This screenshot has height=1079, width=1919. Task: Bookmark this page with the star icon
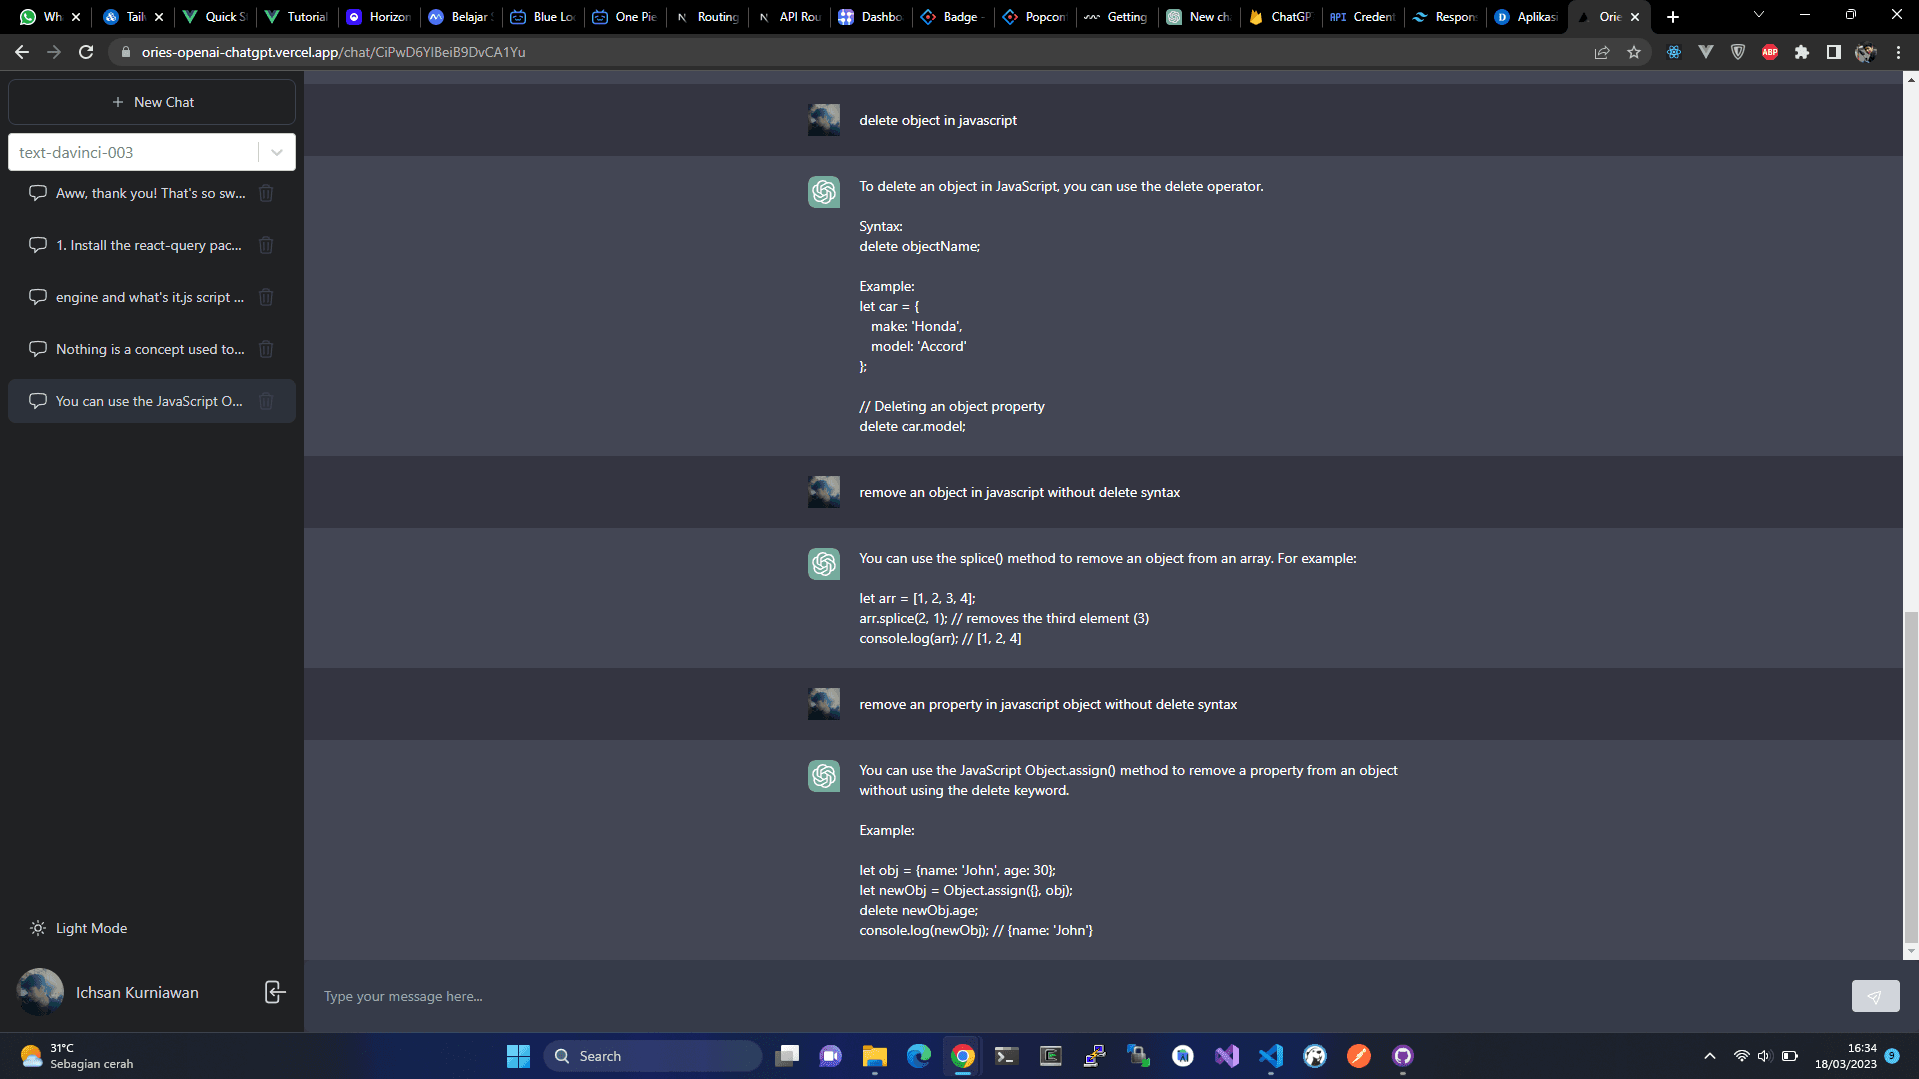tap(1634, 52)
